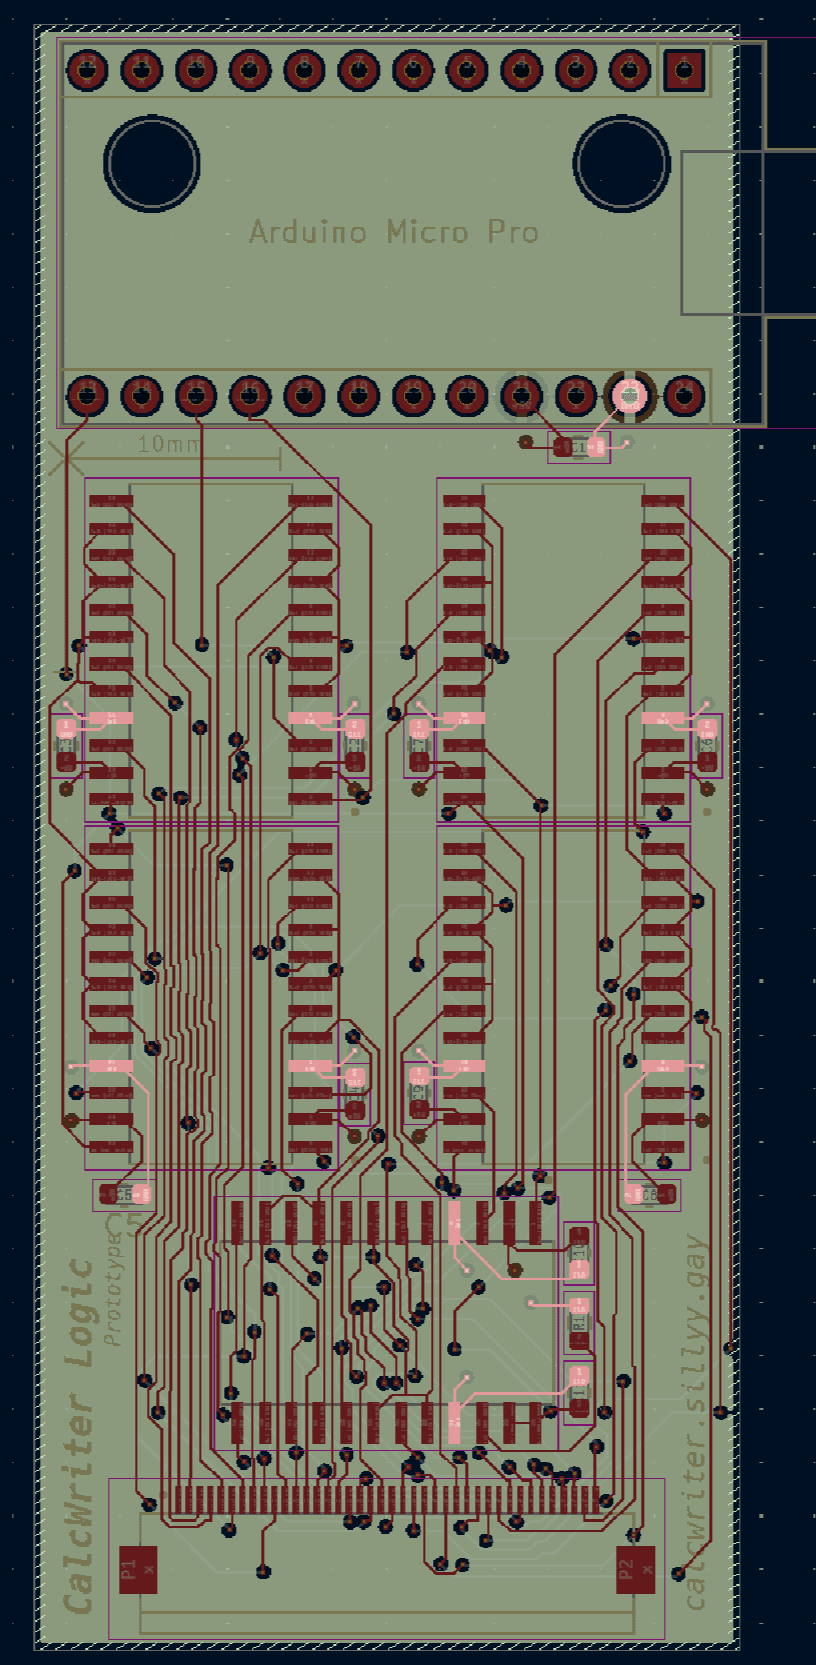
Task: Click the left mounting hole
Action: [152, 164]
